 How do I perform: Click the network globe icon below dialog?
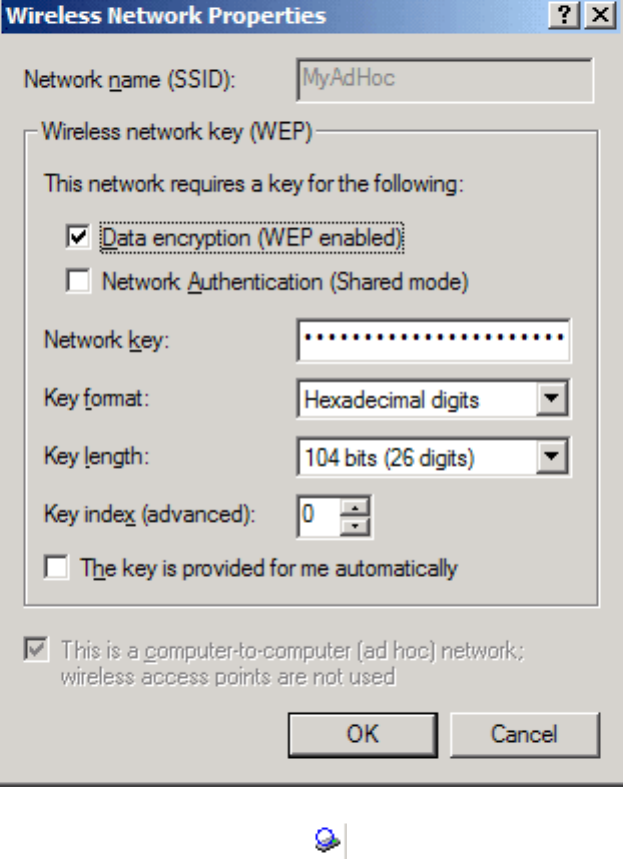pos(325,842)
